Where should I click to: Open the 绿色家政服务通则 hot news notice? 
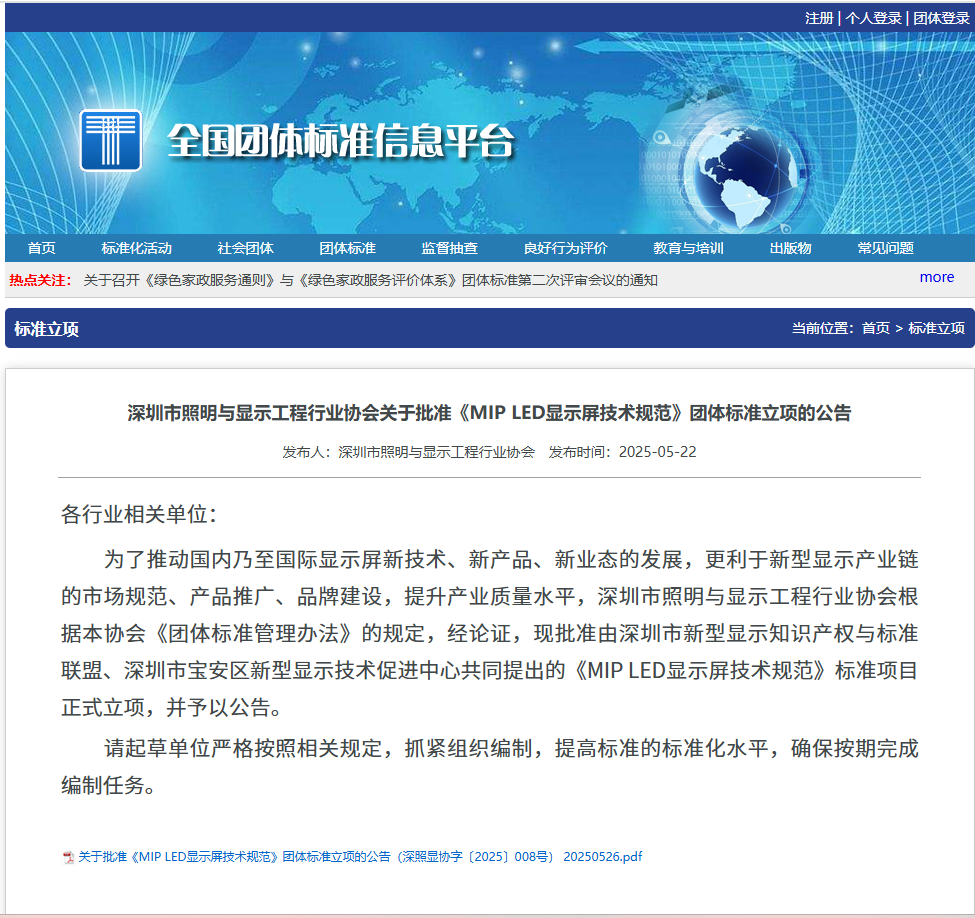pyautogui.click(x=371, y=280)
